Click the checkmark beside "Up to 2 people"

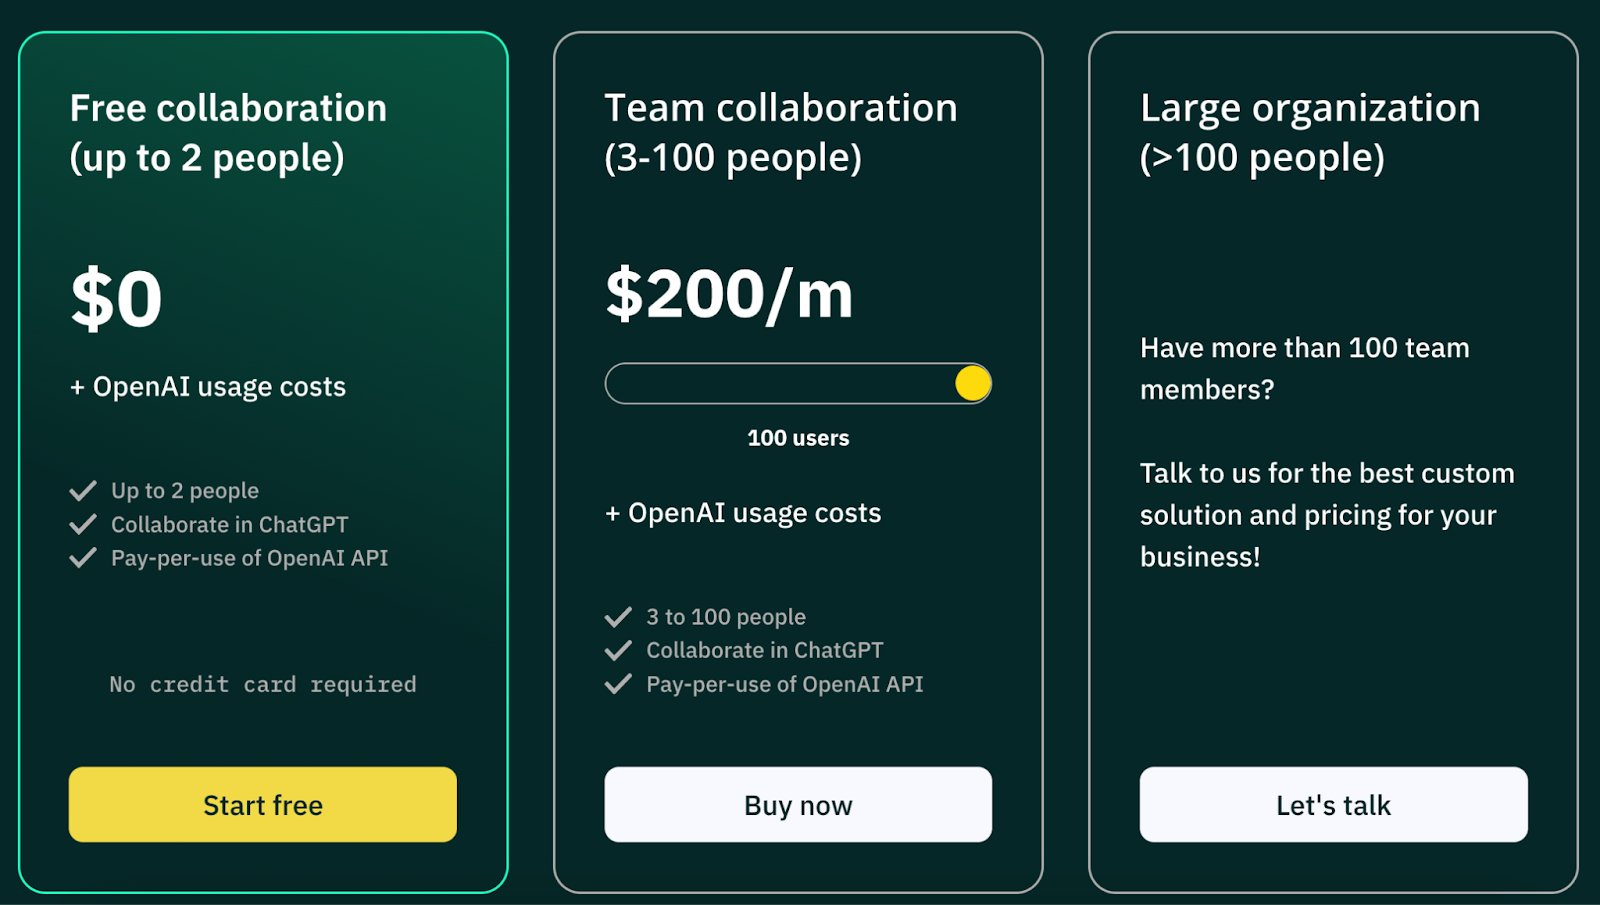(x=83, y=491)
